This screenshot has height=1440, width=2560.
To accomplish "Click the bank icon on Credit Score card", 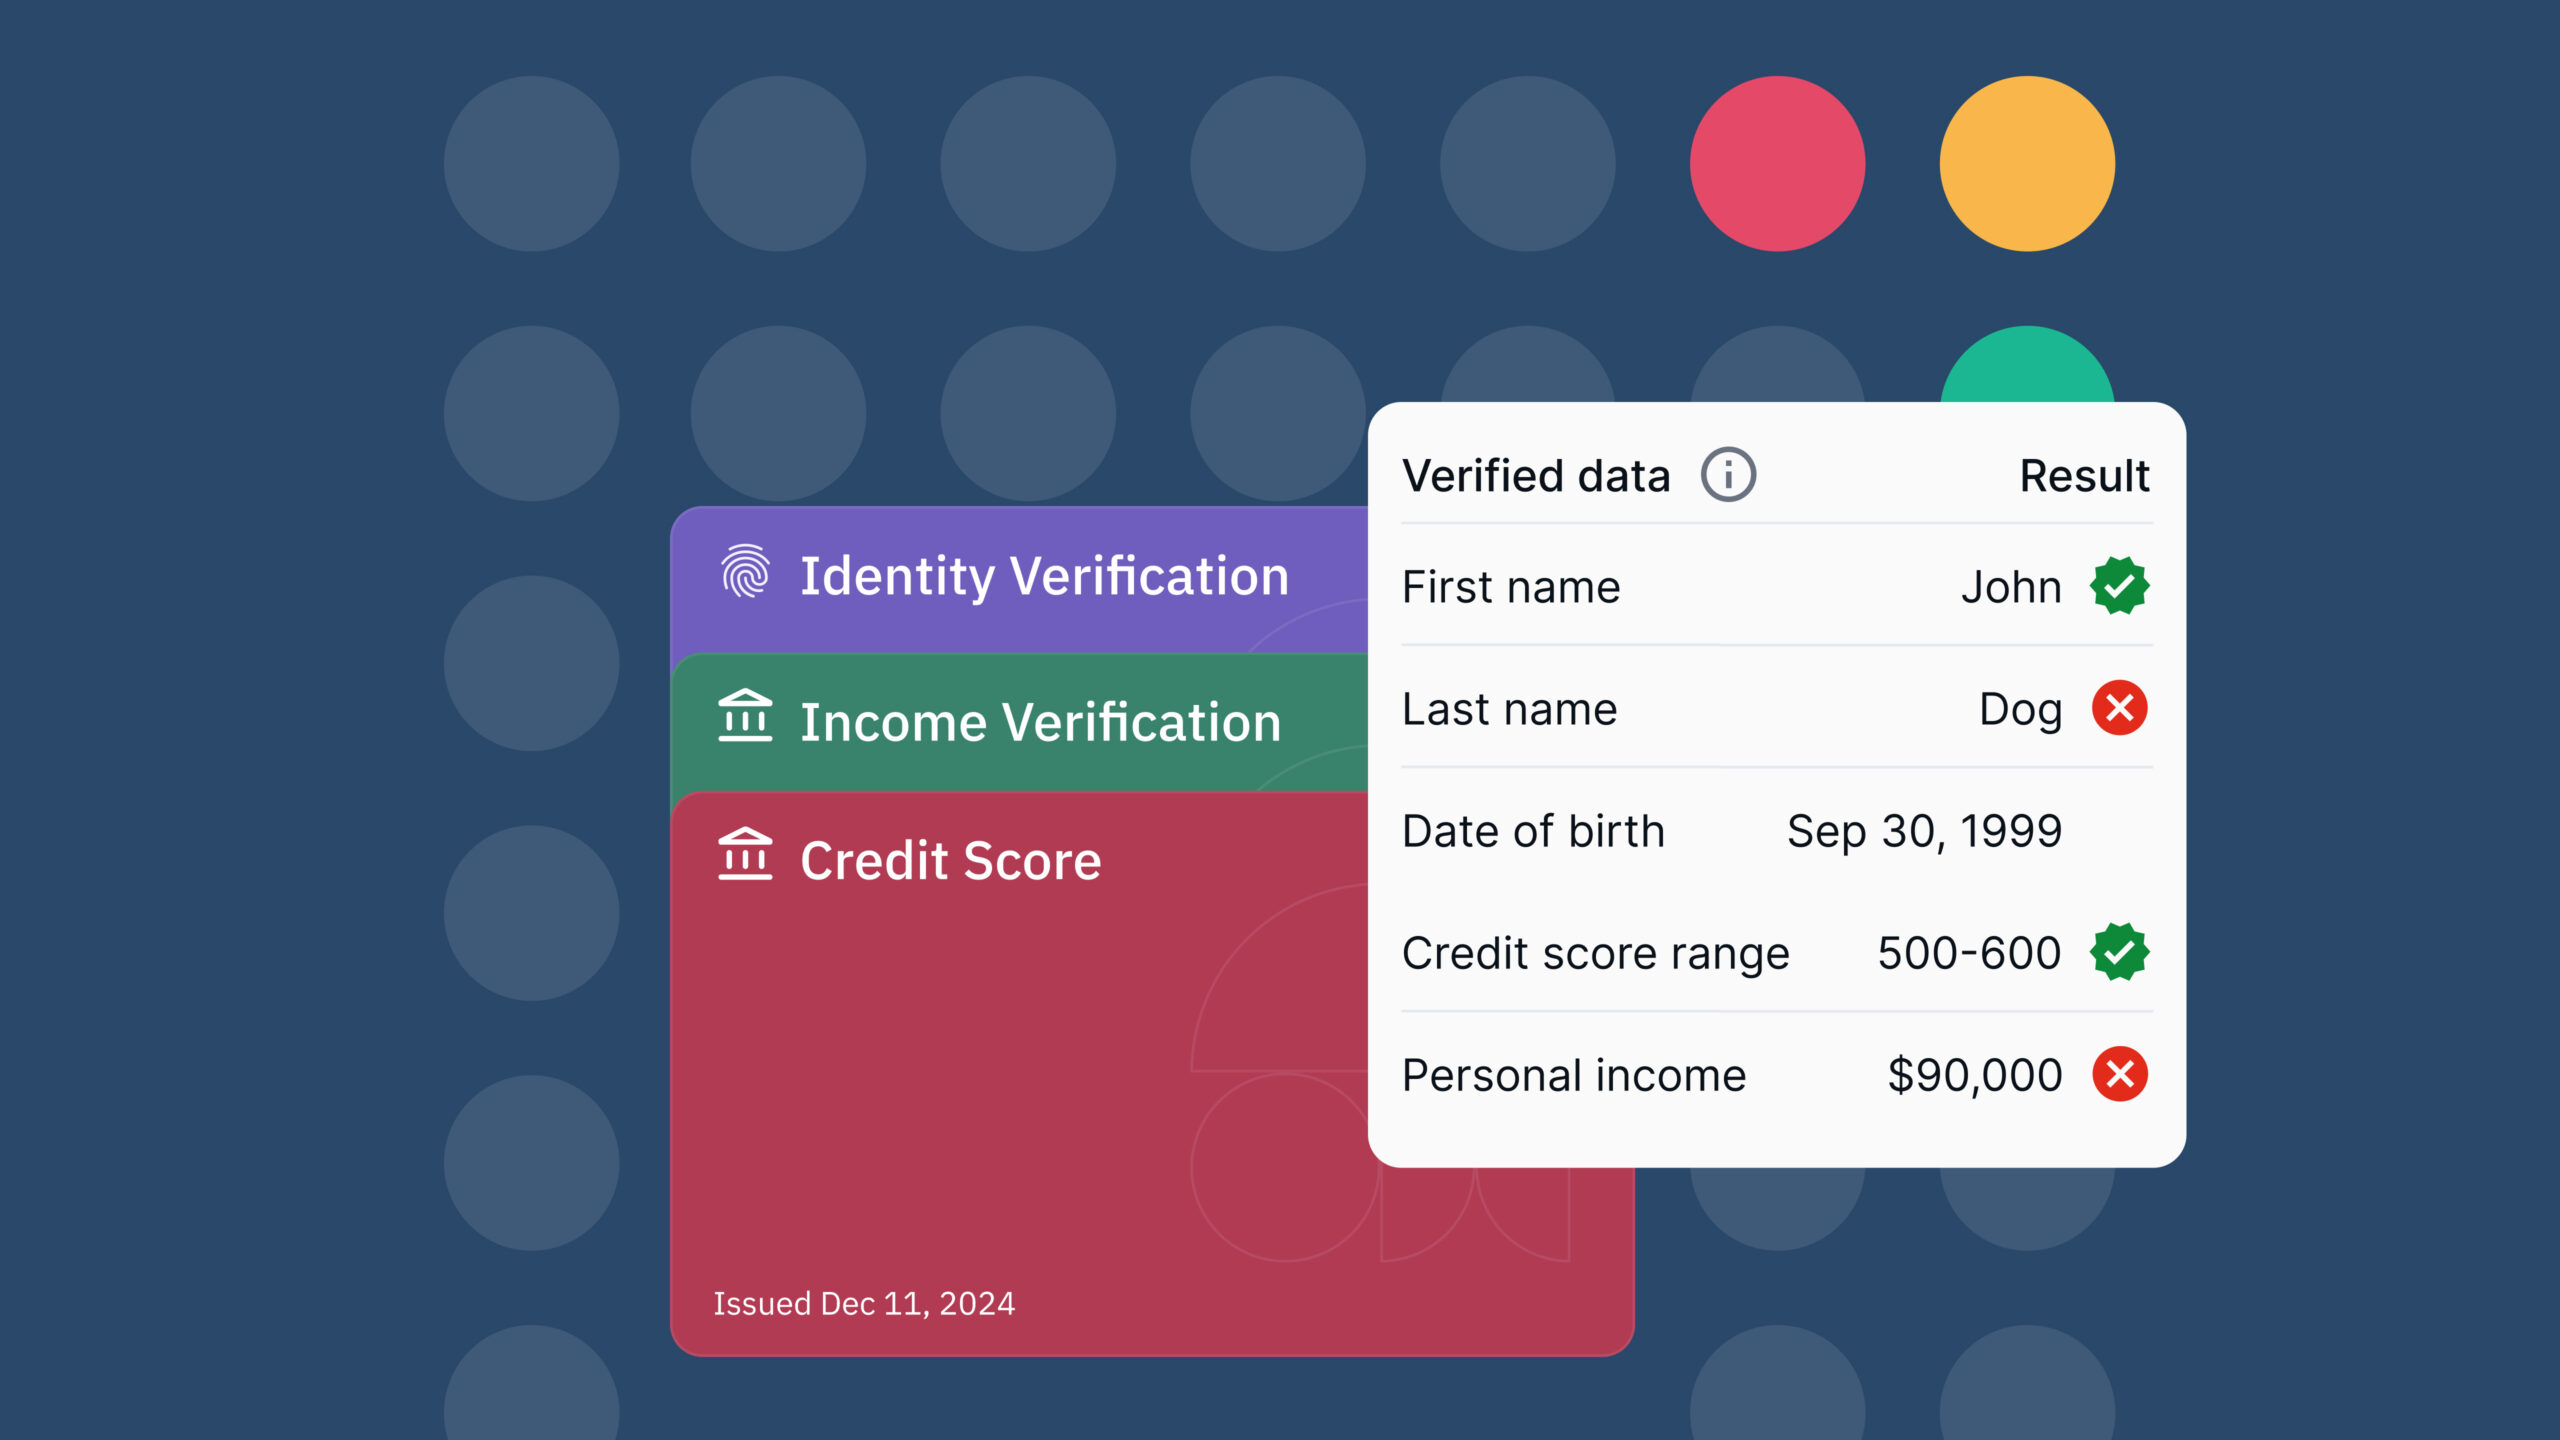I will 745,854.
